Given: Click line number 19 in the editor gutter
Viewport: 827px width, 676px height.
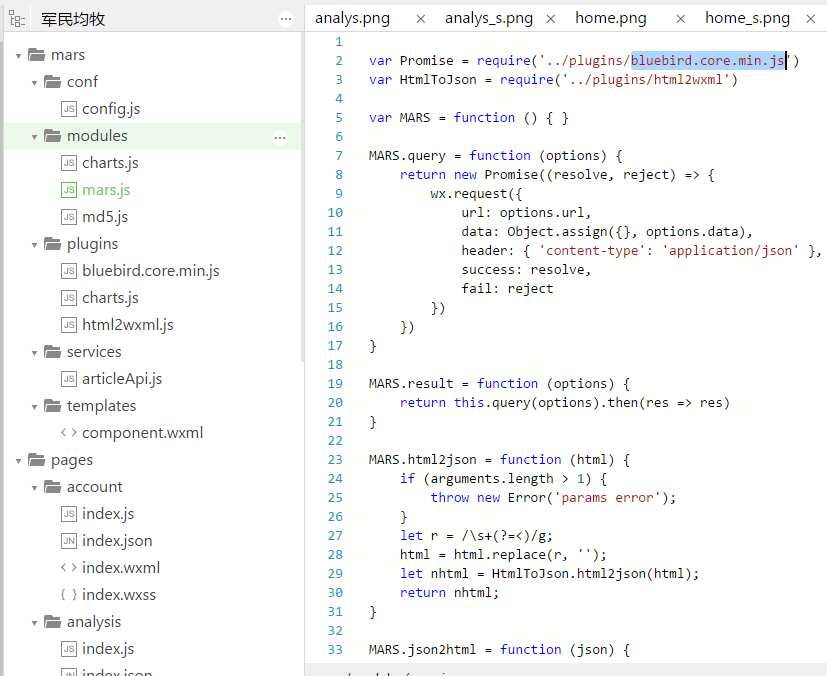Looking at the screenshot, I should (x=334, y=383).
